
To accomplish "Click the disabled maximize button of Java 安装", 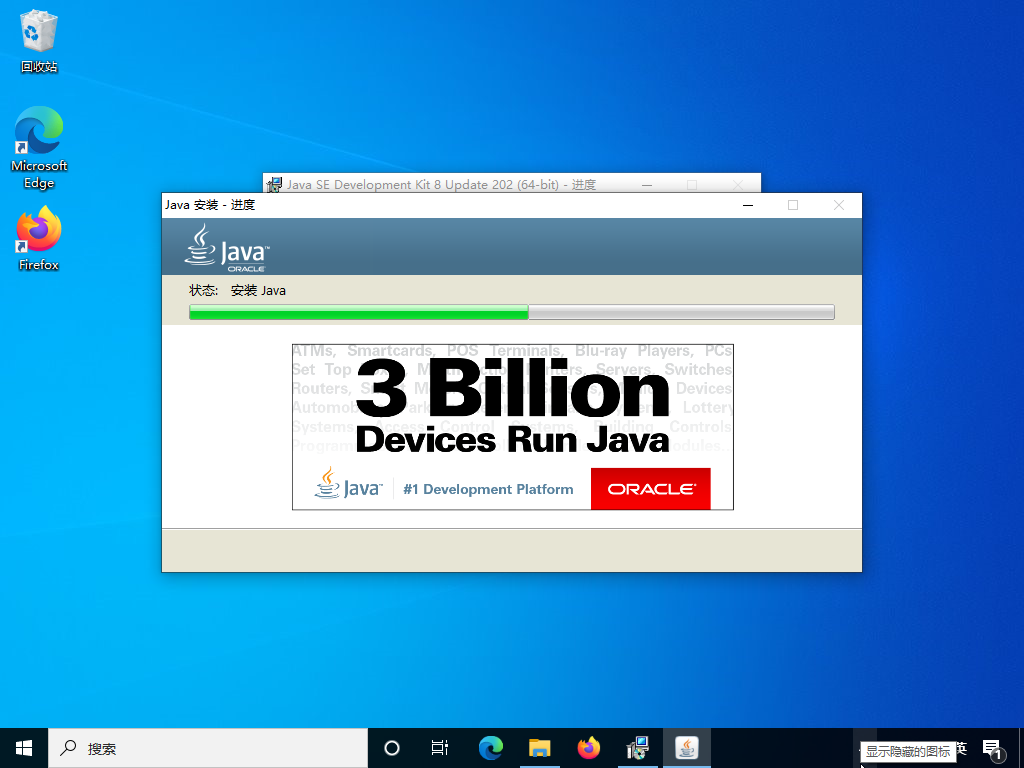I will [x=793, y=205].
